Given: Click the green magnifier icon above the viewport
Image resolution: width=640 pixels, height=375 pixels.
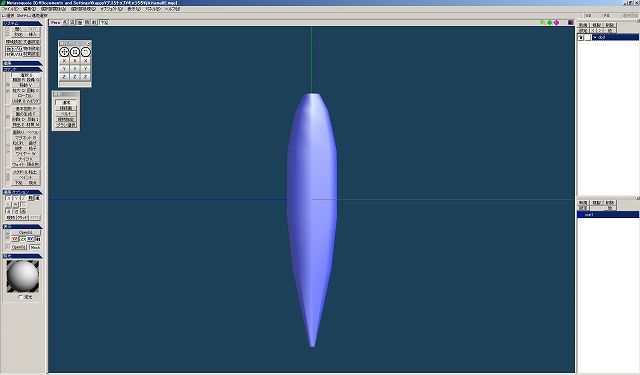Looking at the screenshot, I should 542,22.
